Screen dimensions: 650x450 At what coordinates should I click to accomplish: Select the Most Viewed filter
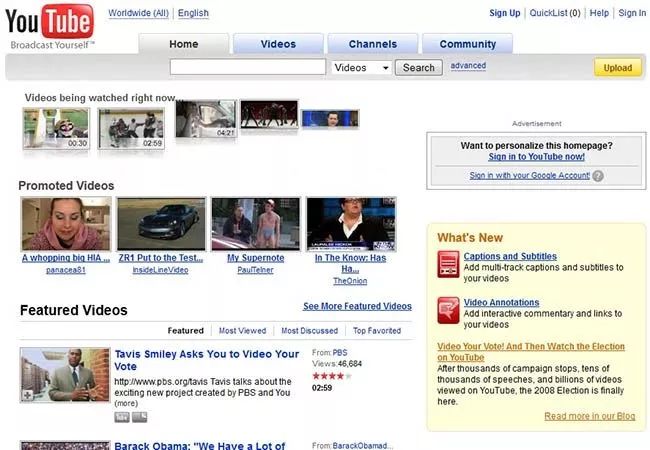point(243,331)
